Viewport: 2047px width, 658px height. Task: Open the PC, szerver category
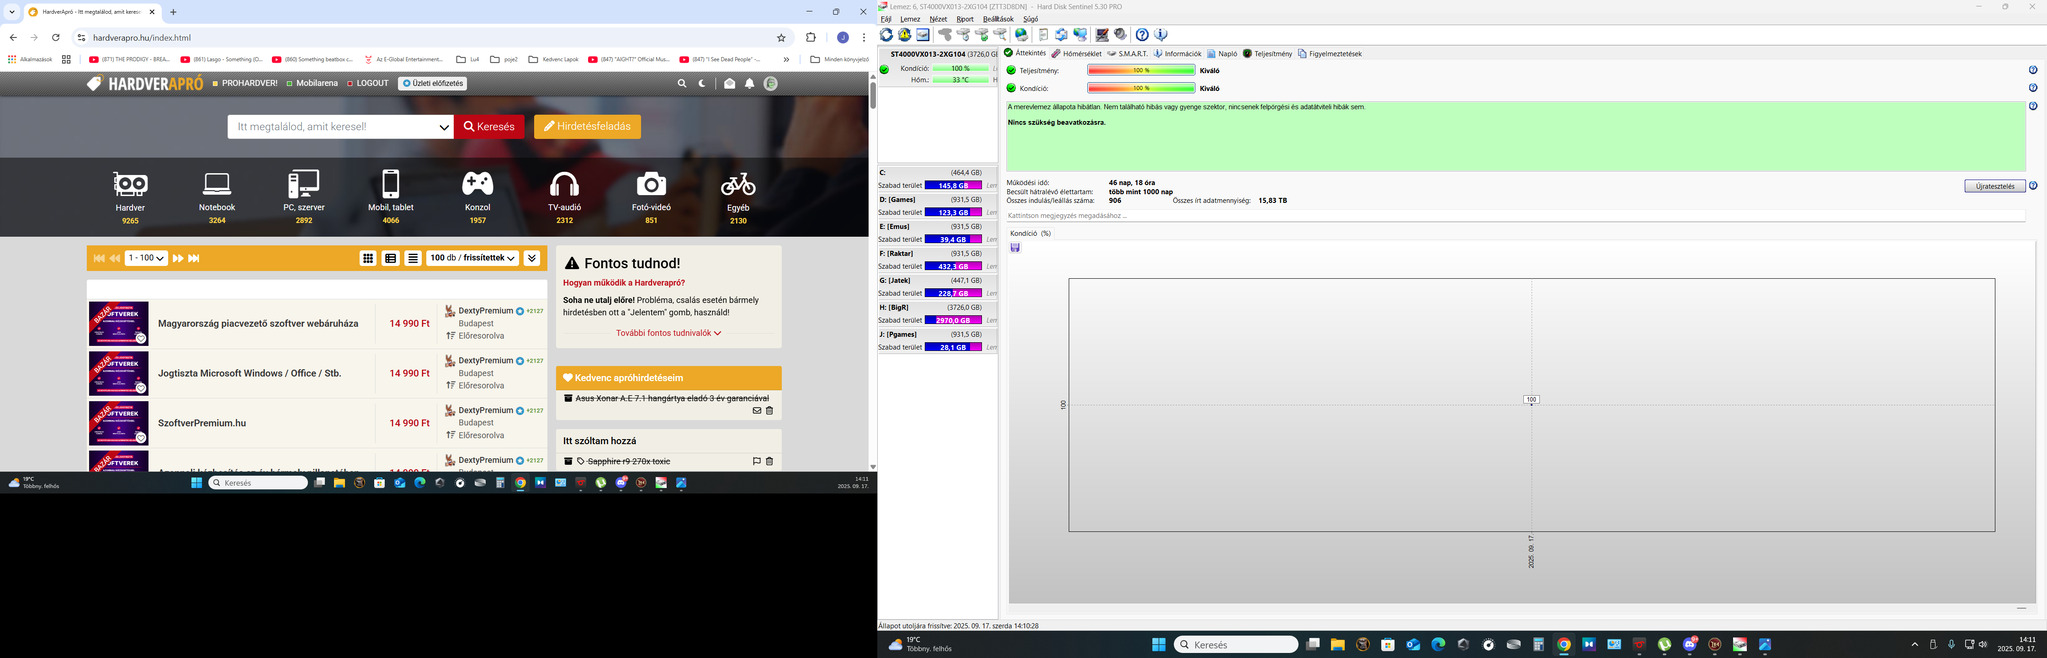point(304,184)
